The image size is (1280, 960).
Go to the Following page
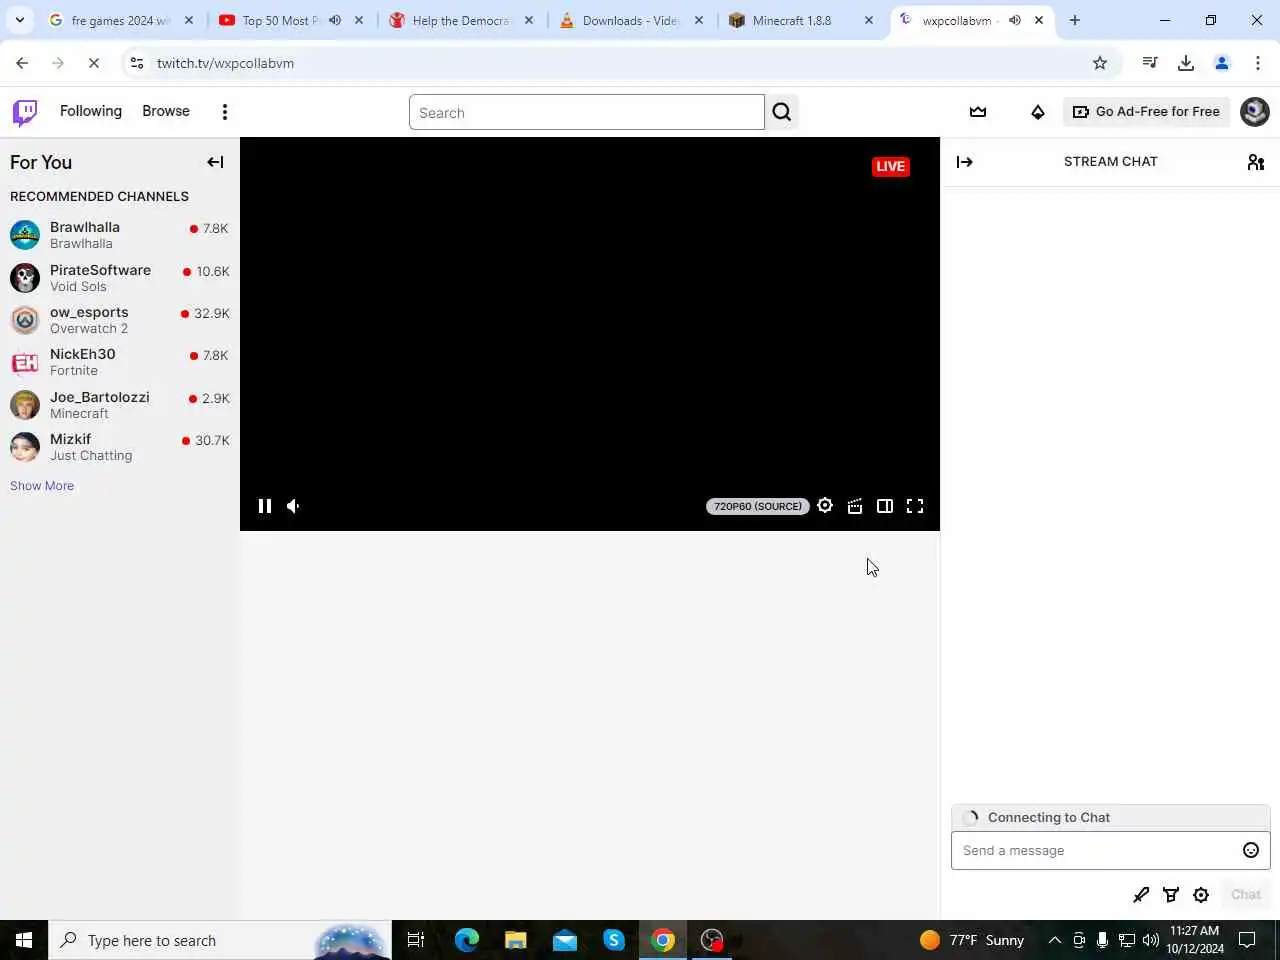tap(91, 111)
